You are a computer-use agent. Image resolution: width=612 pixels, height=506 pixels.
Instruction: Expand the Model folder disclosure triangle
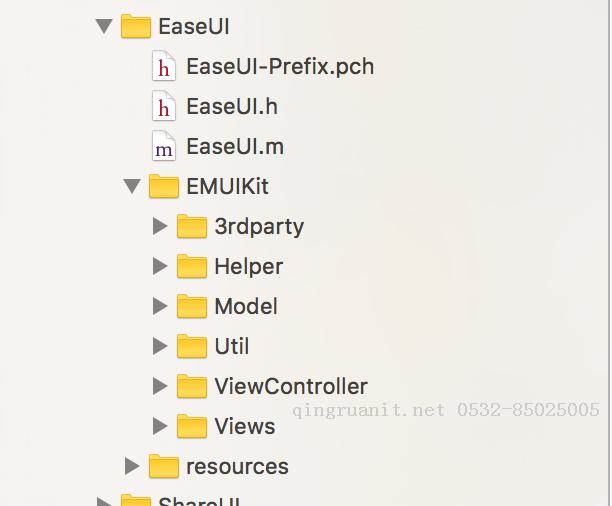tap(160, 306)
